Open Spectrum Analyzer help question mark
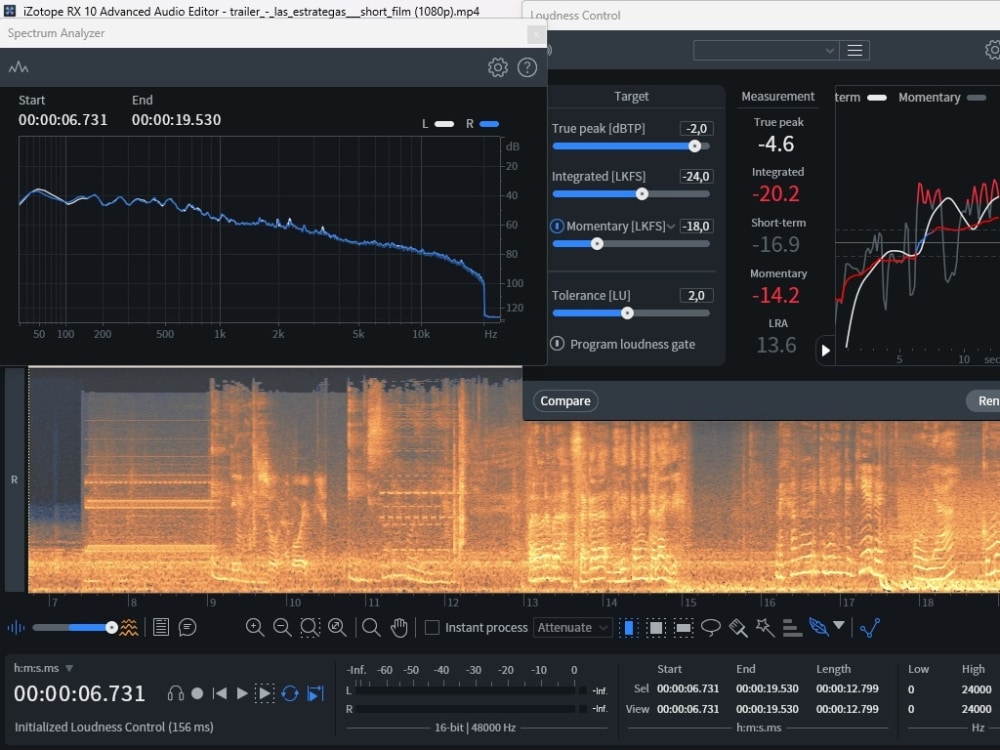The image size is (1000, 750). tap(527, 68)
